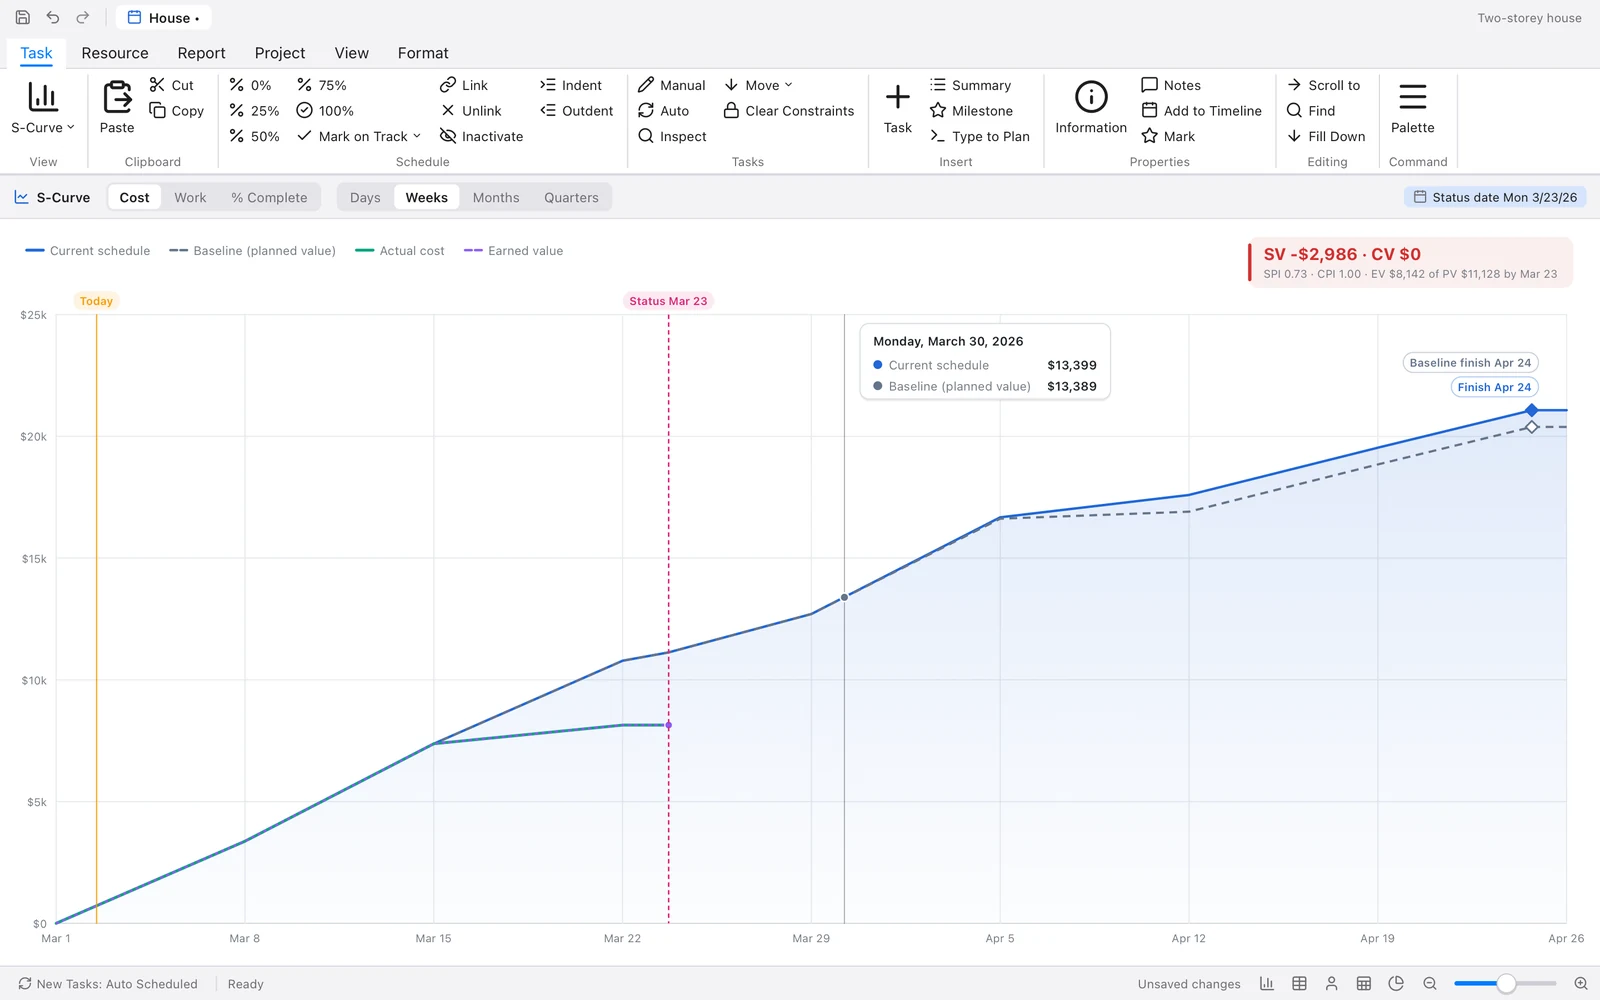Screen dimensions: 1600x1000
Task: Indent the selected task
Action: tap(571, 85)
